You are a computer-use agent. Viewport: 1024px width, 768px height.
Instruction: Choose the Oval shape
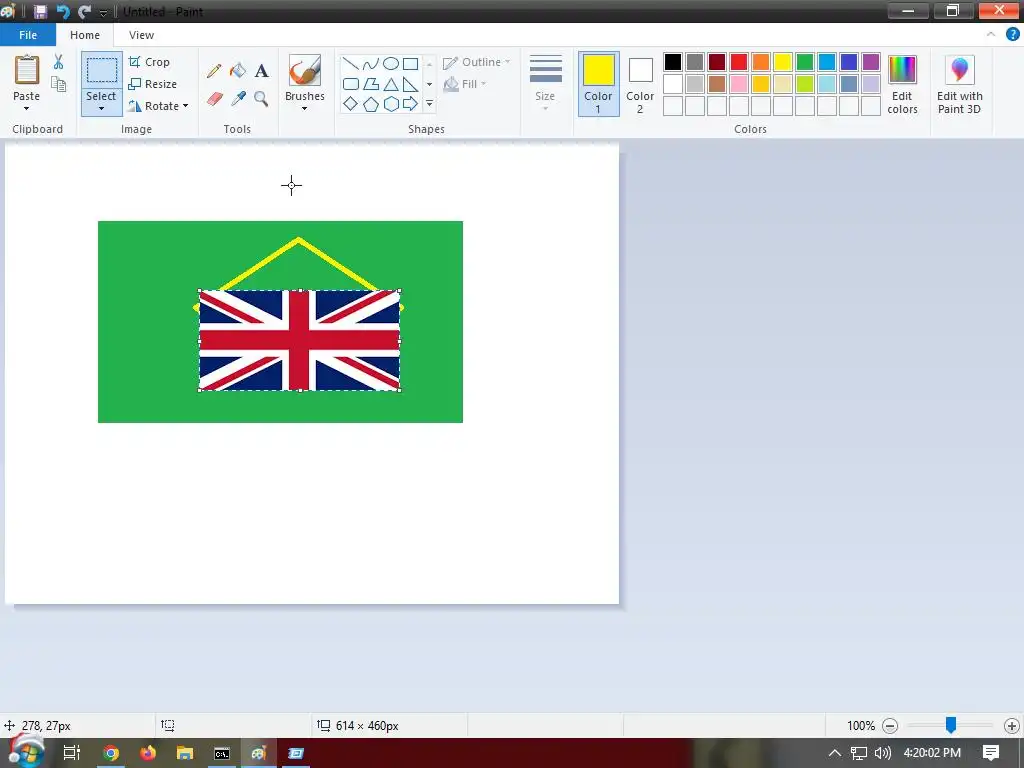point(391,63)
